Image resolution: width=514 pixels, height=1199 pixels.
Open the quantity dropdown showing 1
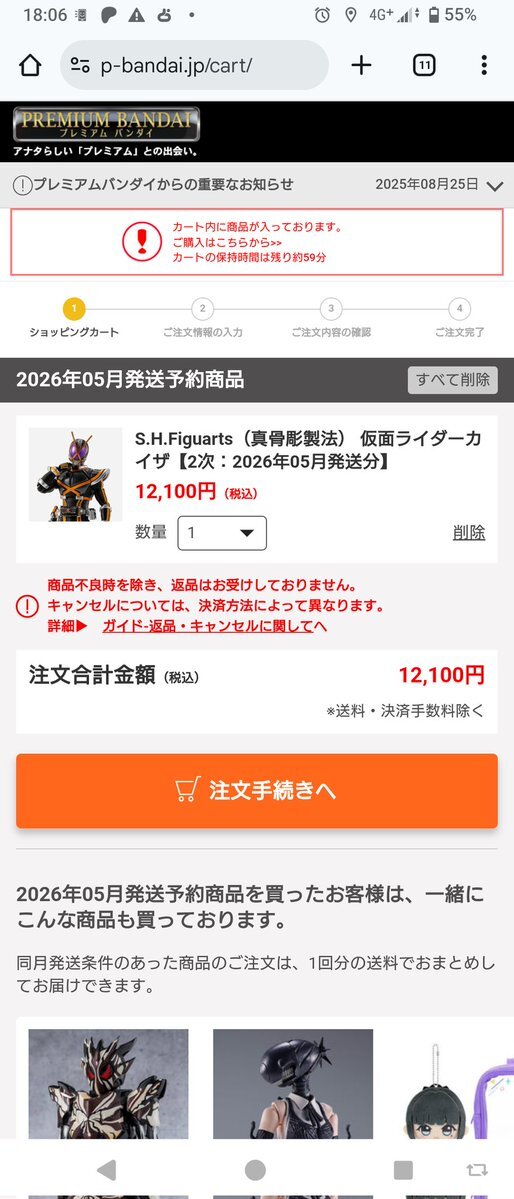tap(222, 533)
